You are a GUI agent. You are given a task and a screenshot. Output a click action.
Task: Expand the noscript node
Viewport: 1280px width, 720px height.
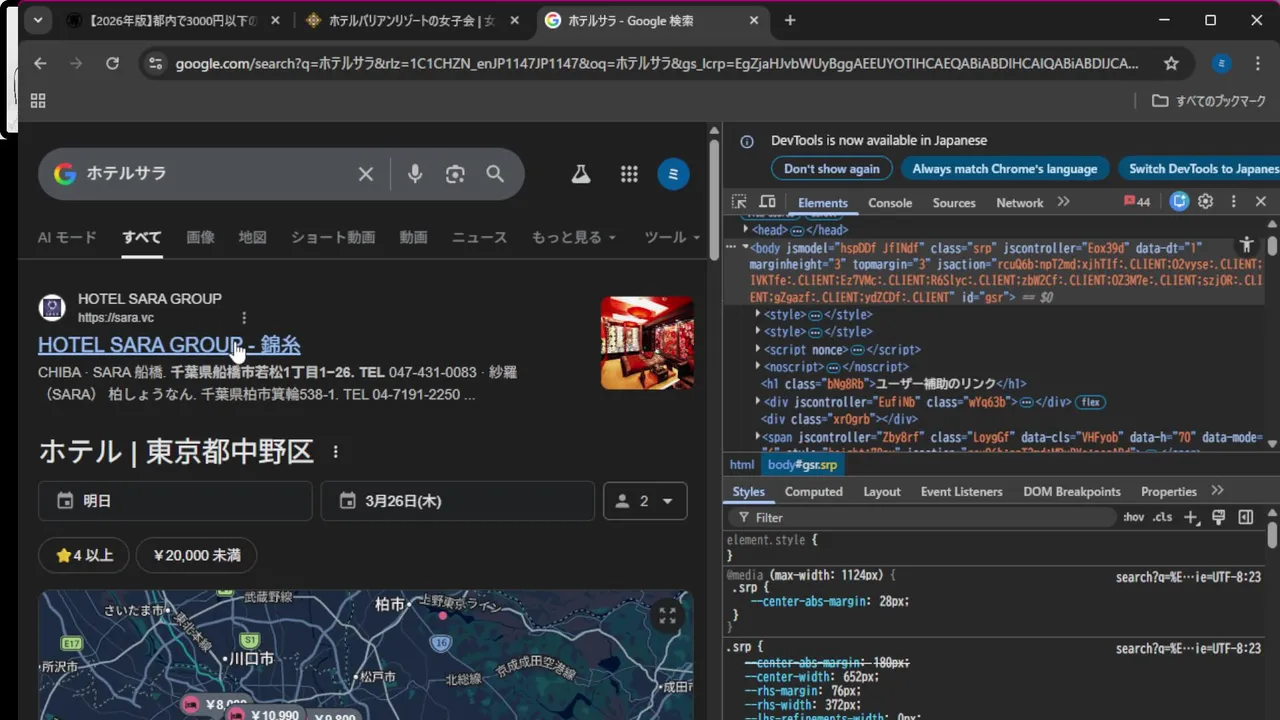point(758,367)
